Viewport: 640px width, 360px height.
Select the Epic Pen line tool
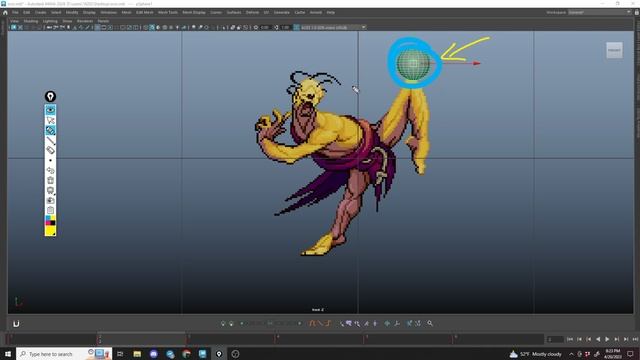[x=50, y=140]
